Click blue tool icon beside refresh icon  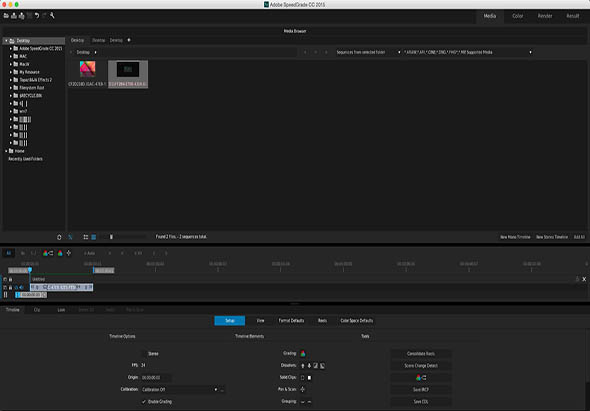(70, 237)
